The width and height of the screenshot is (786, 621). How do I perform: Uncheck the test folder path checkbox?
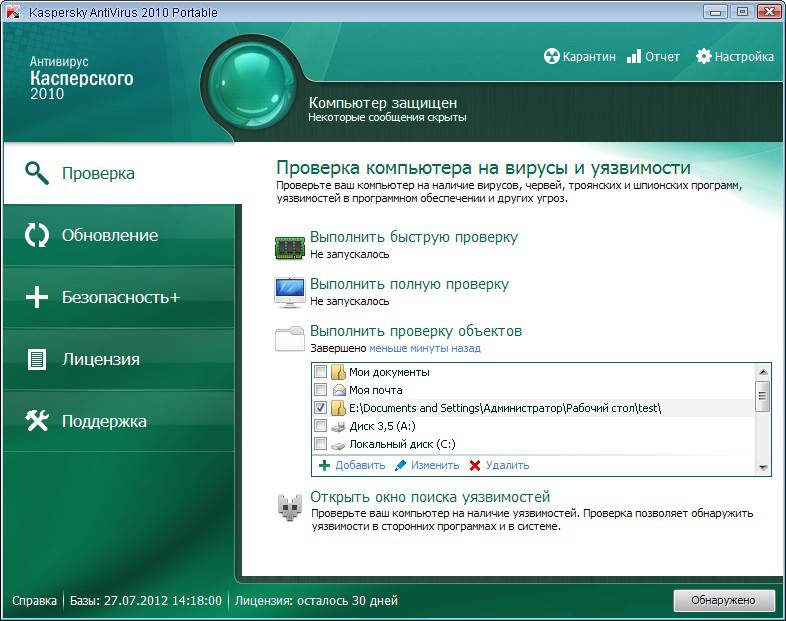tap(320, 407)
